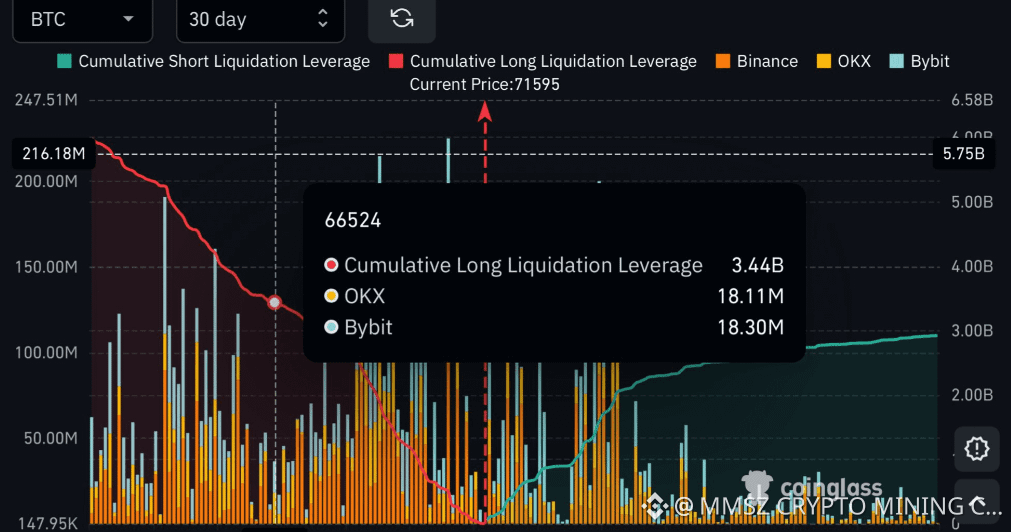The height and width of the screenshot is (532, 1011).
Task: Click the OKX 18.11M tooltip value
Action: pos(751,296)
